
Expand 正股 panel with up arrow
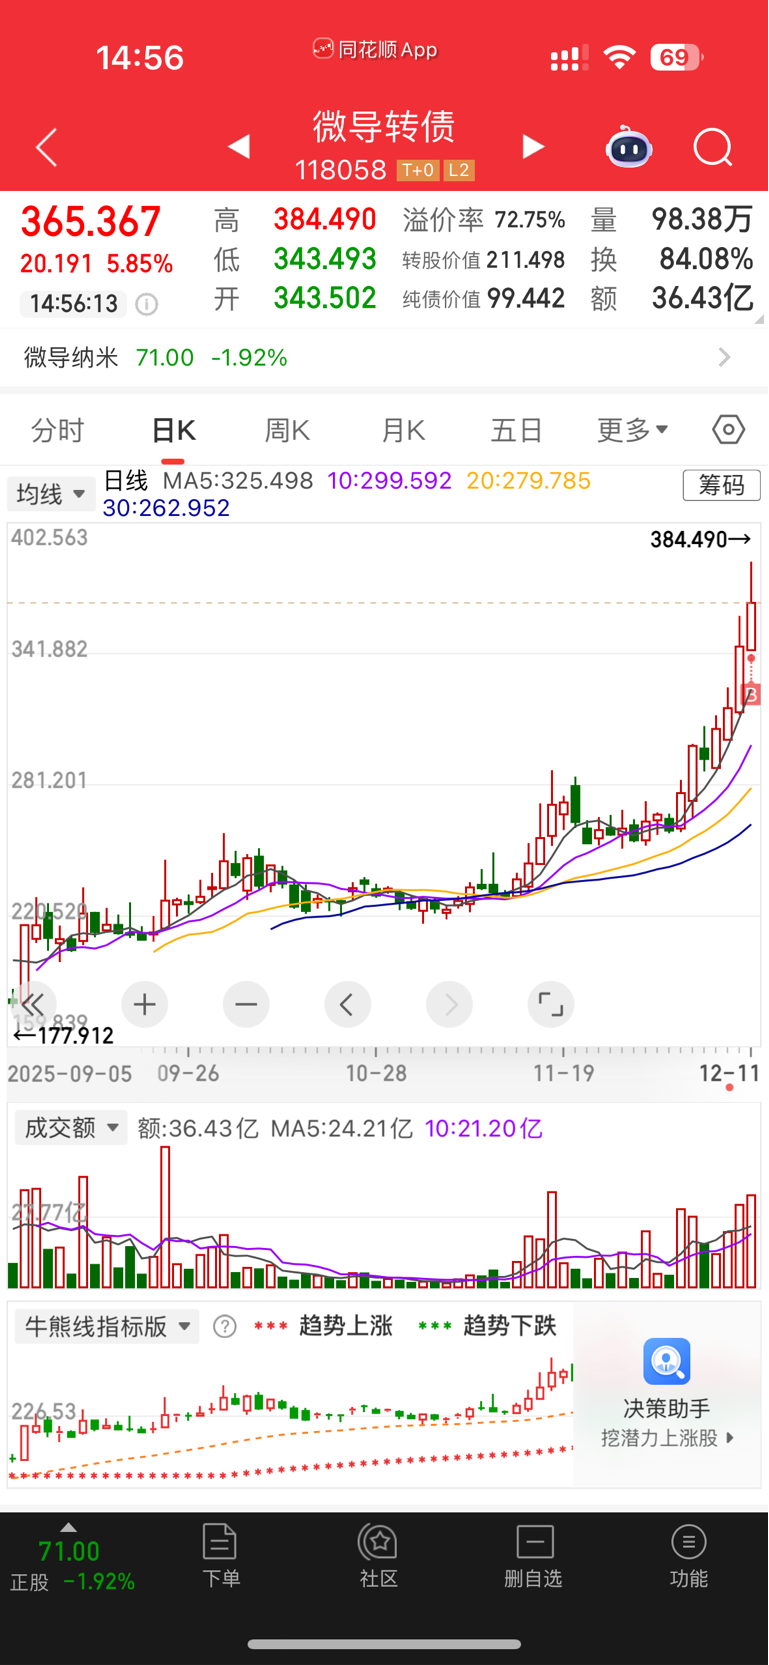coord(68,1527)
